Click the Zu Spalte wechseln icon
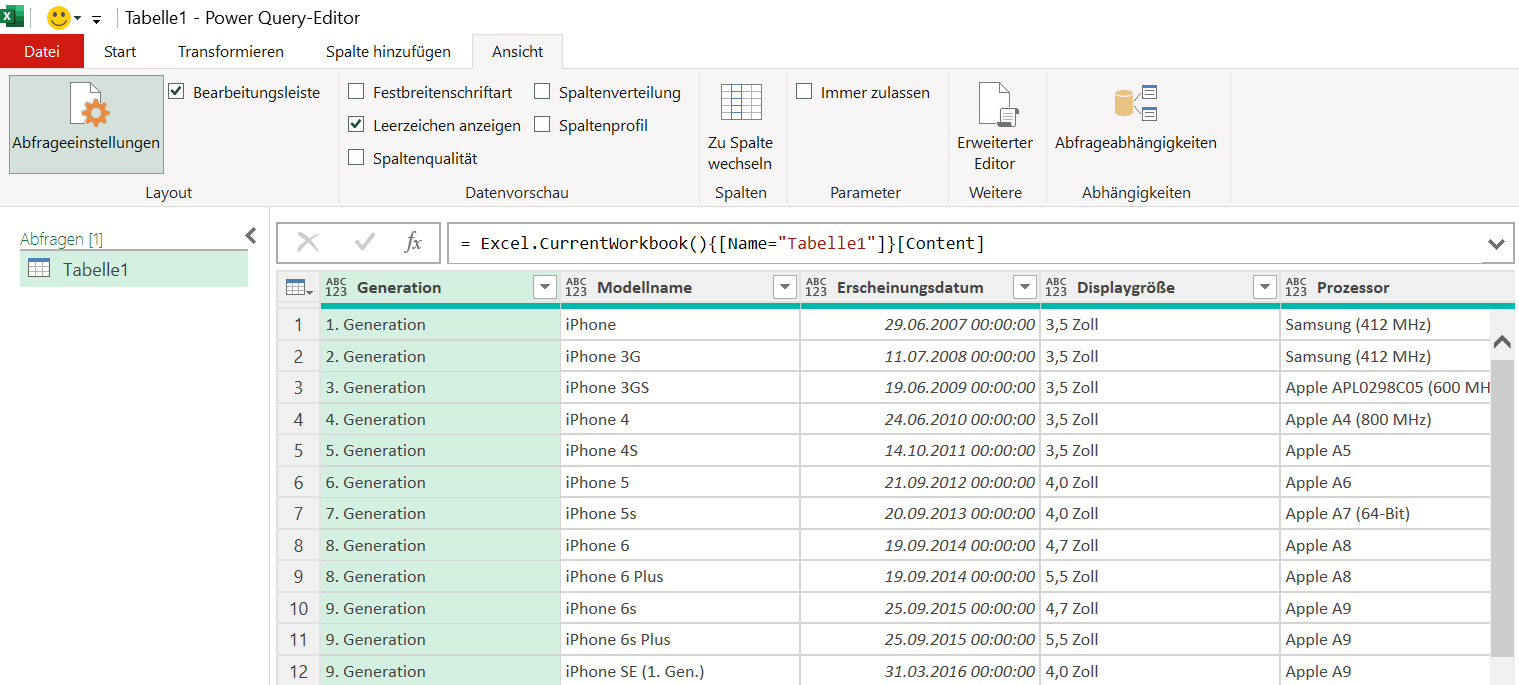 coord(741,103)
